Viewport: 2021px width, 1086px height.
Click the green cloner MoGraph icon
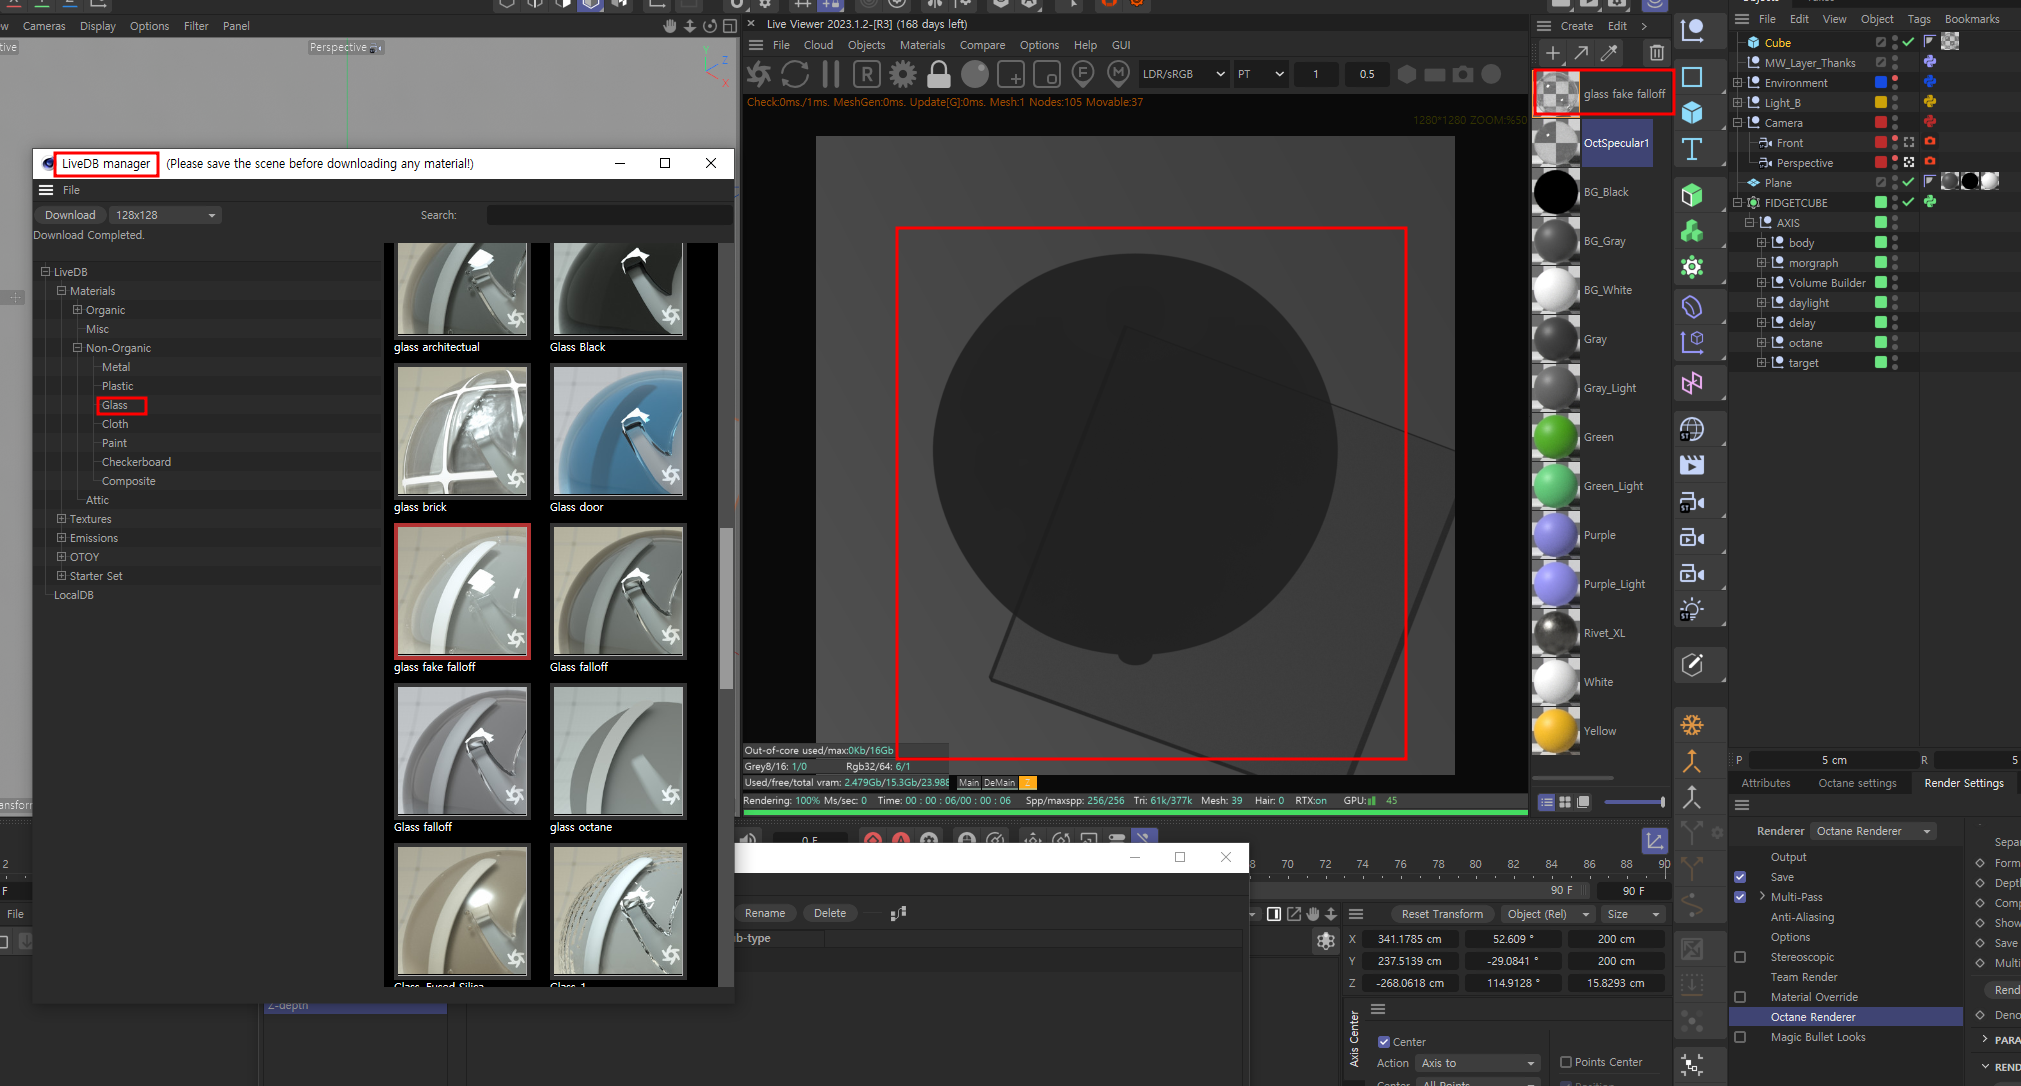click(x=1692, y=231)
